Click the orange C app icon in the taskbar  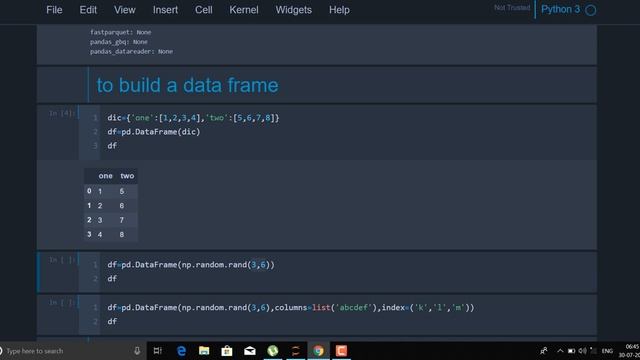(x=341, y=351)
